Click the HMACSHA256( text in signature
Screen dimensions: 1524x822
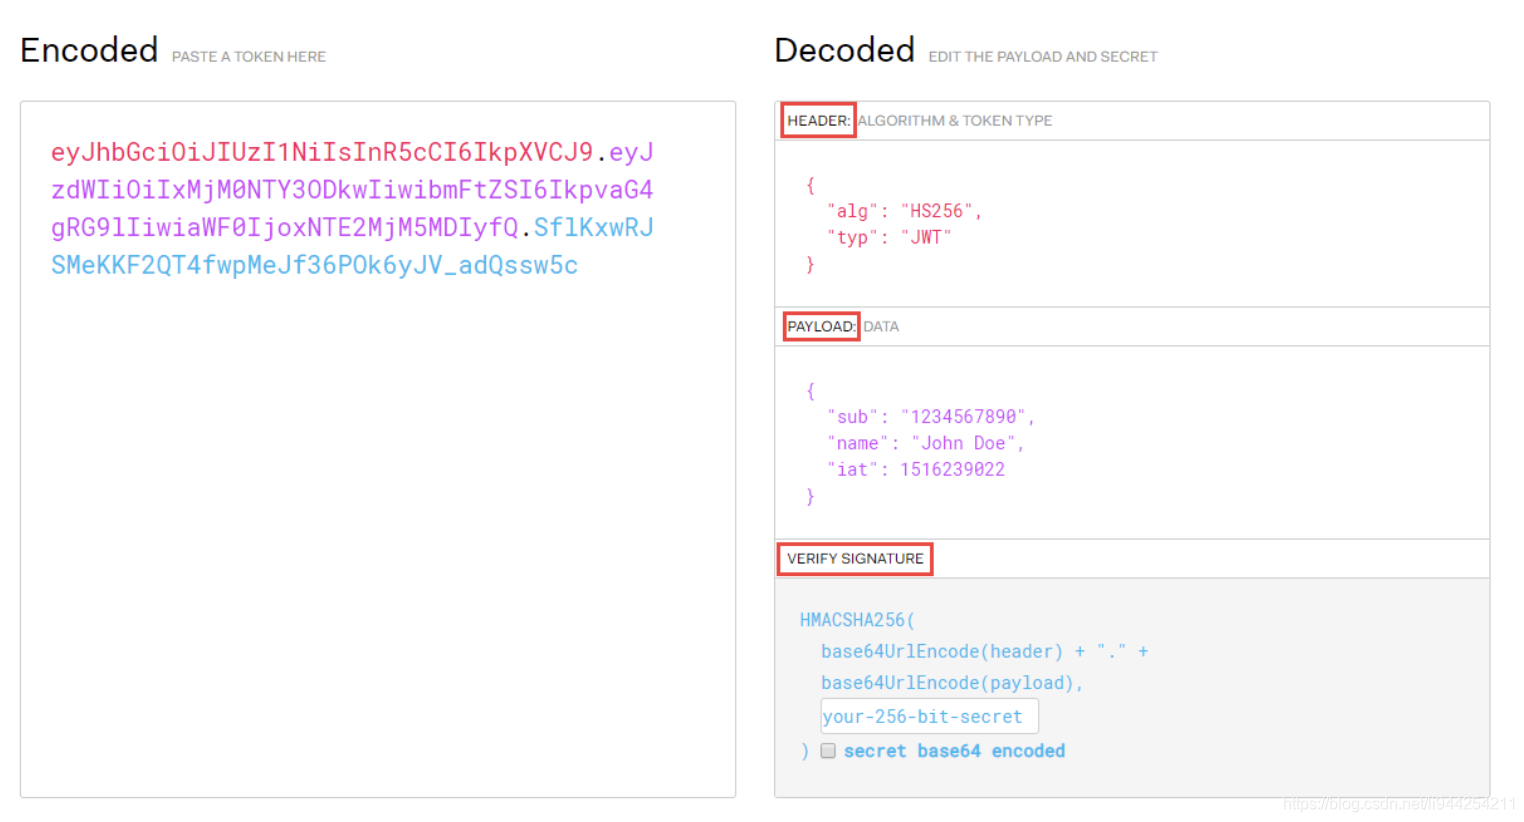coord(857,620)
